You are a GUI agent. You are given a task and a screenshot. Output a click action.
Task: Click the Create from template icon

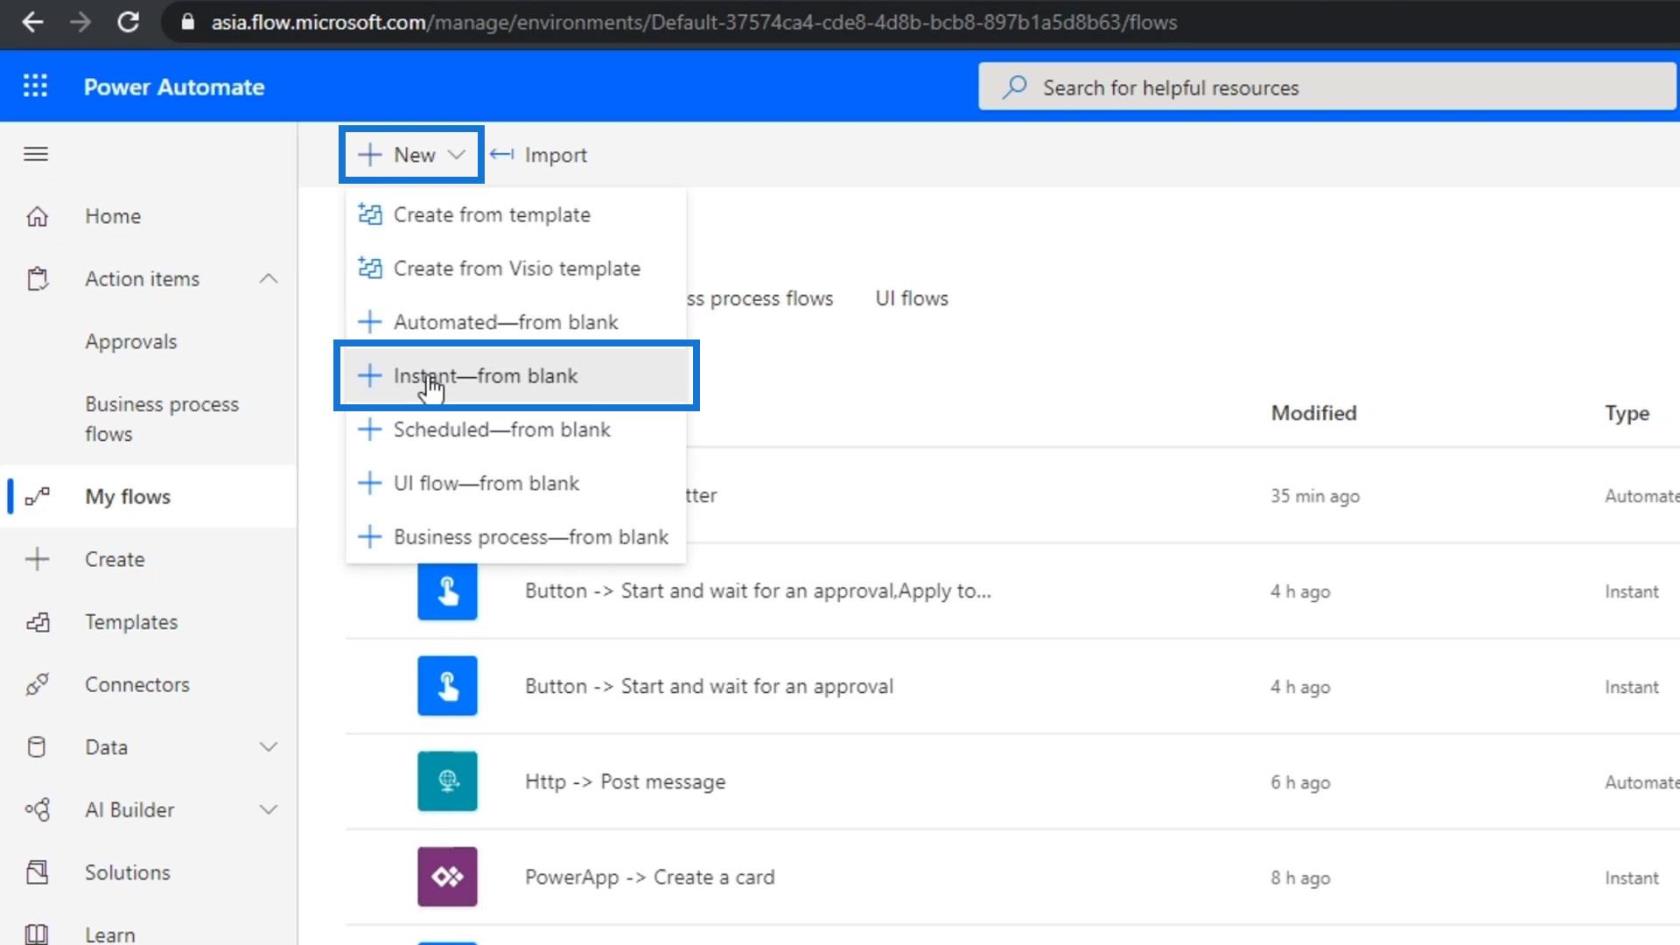tap(370, 214)
